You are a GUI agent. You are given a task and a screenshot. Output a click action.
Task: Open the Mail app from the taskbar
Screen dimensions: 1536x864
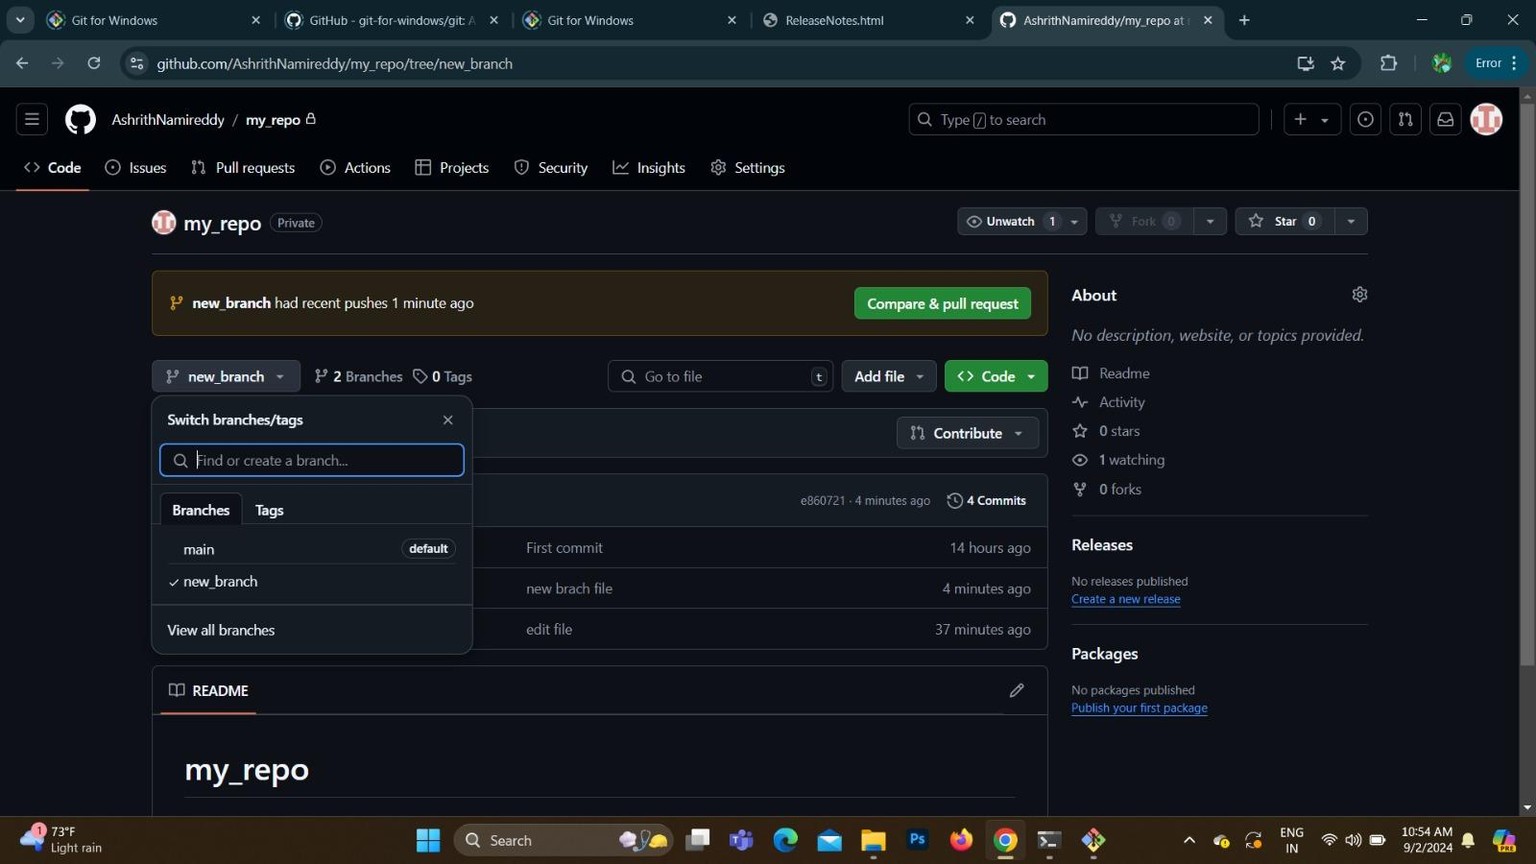829,840
